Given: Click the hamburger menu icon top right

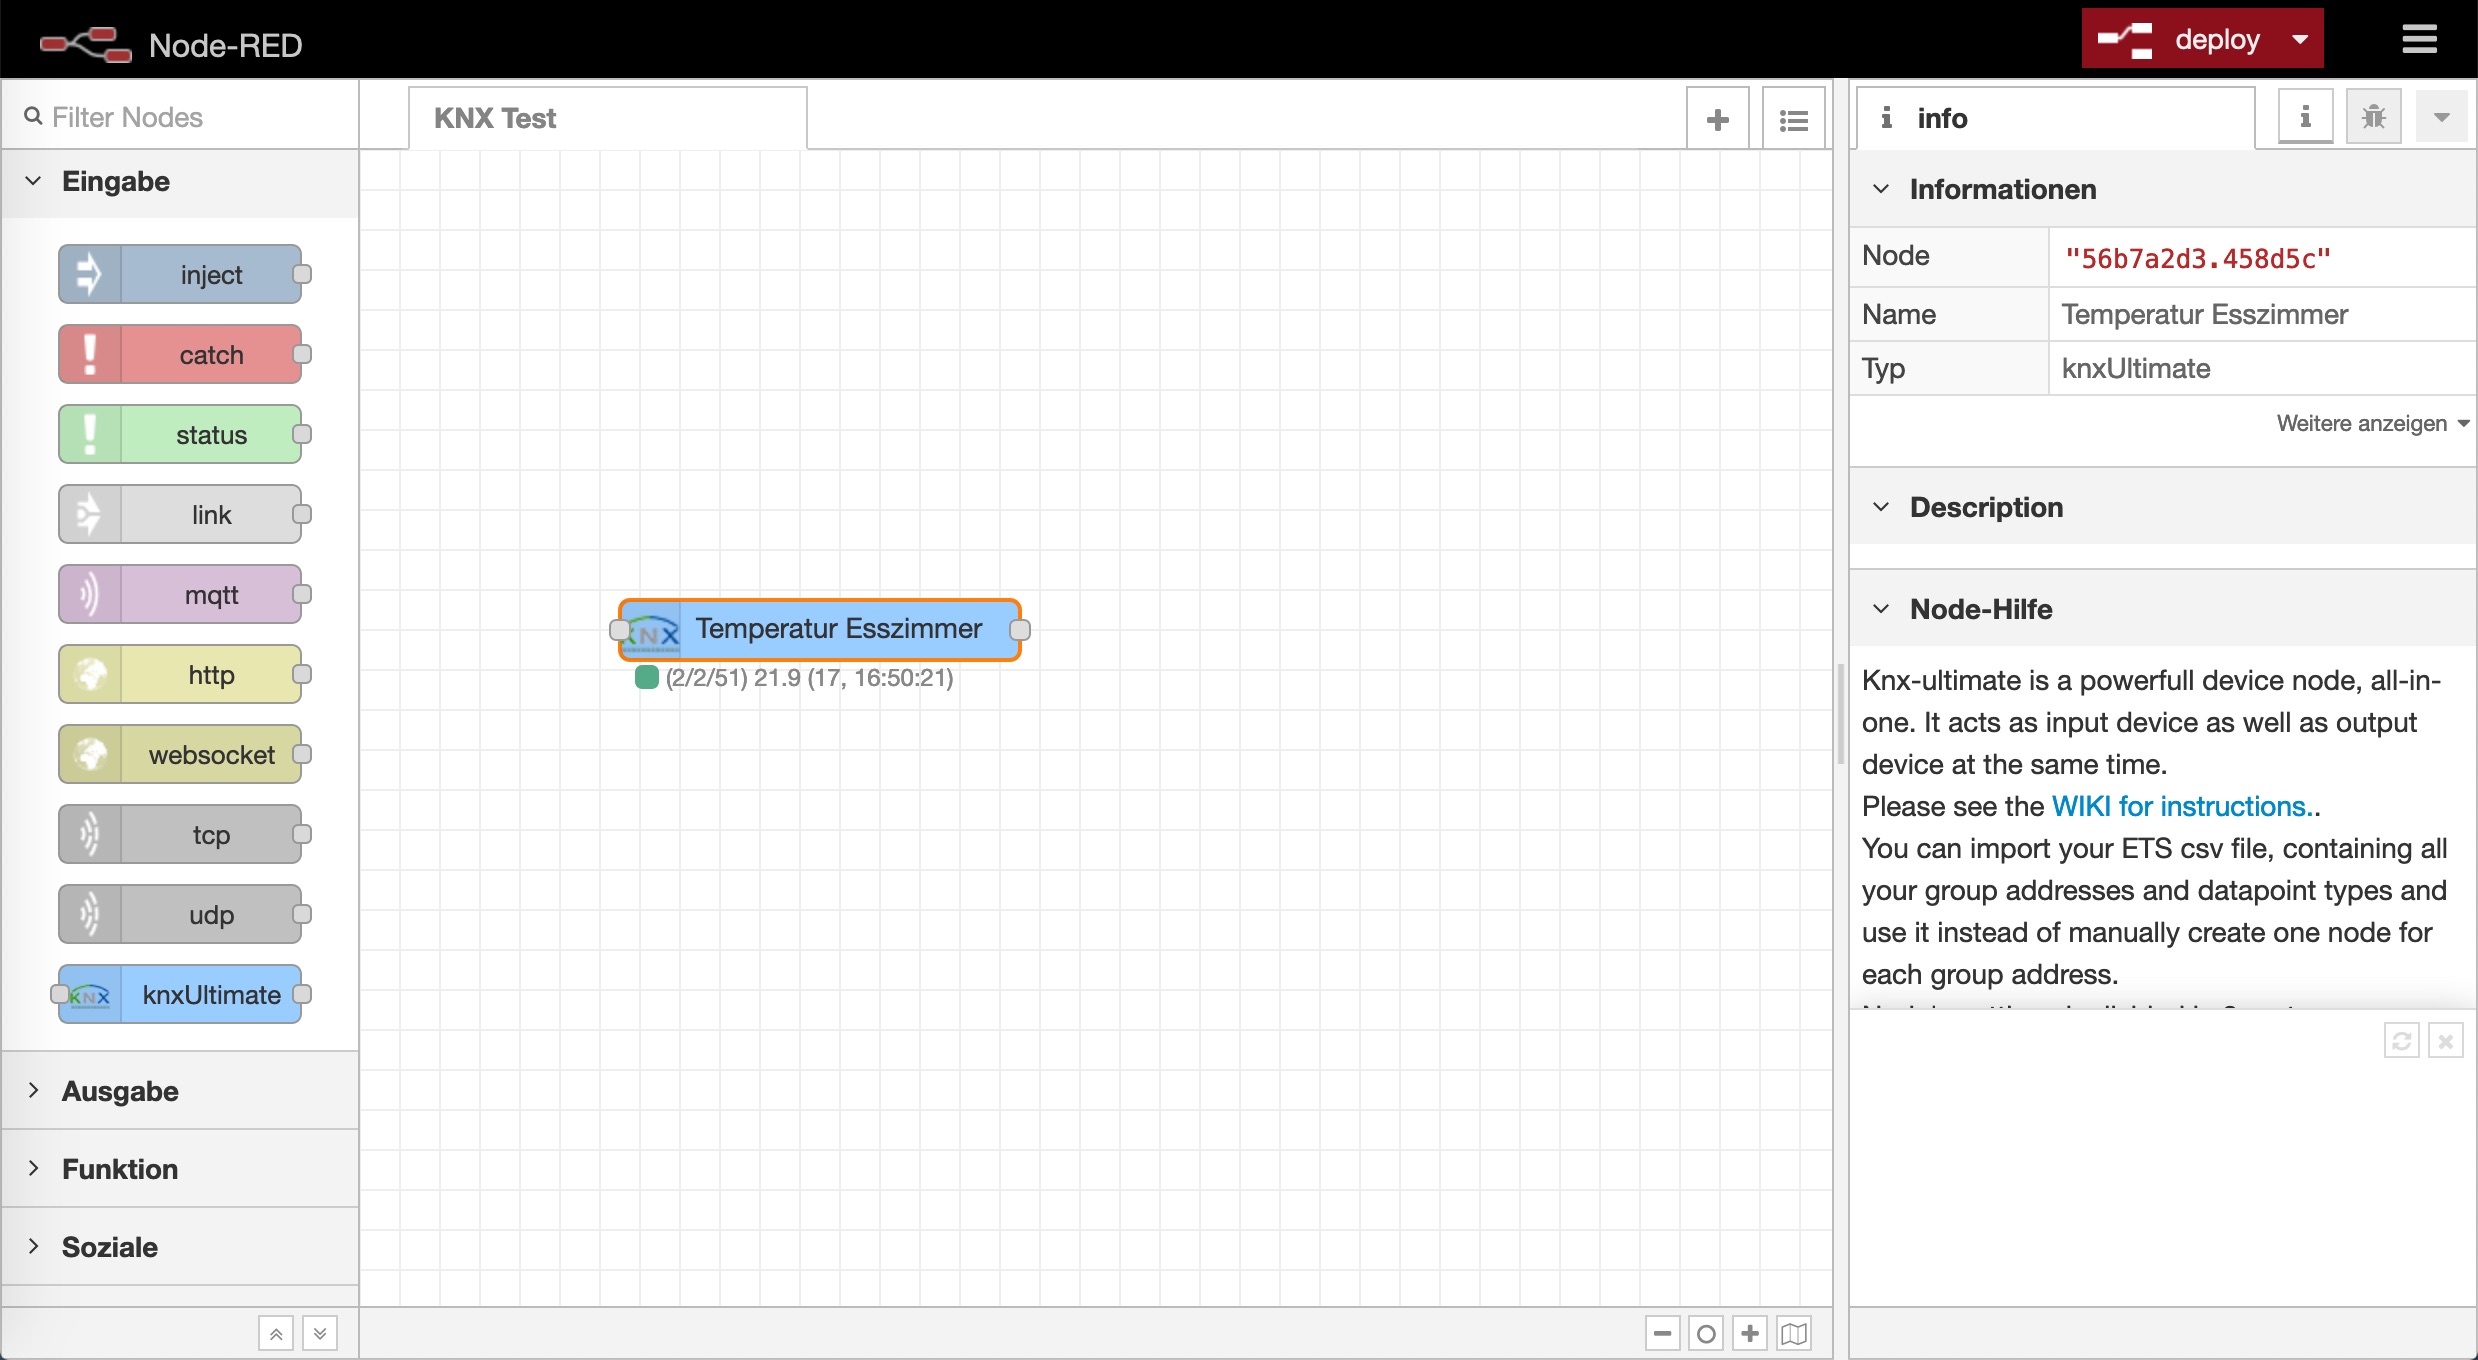Looking at the screenshot, I should tap(2419, 39).
